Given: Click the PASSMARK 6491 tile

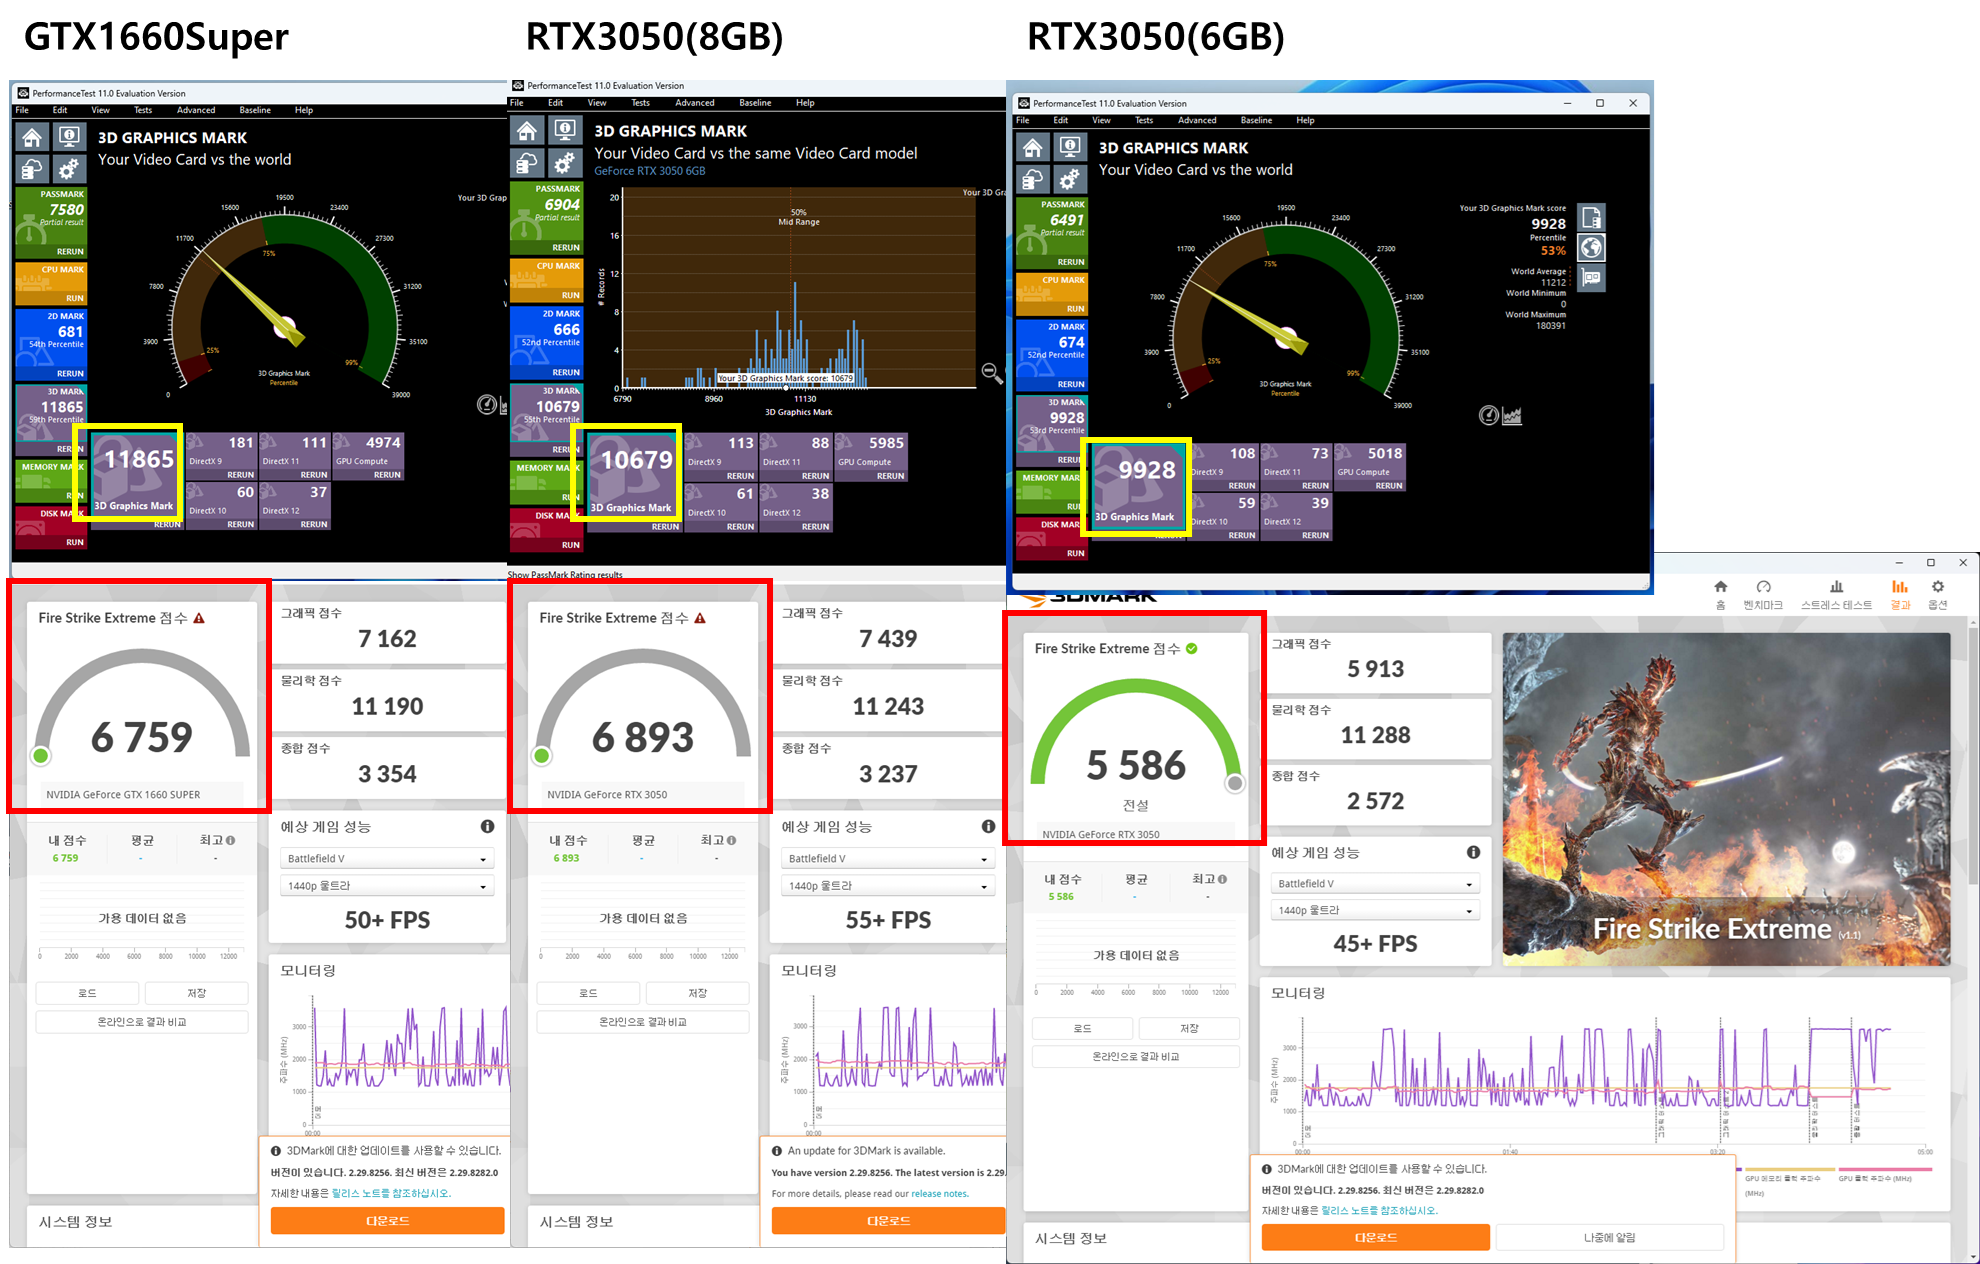Looking at the screenshot, I should click(1051, 233).
